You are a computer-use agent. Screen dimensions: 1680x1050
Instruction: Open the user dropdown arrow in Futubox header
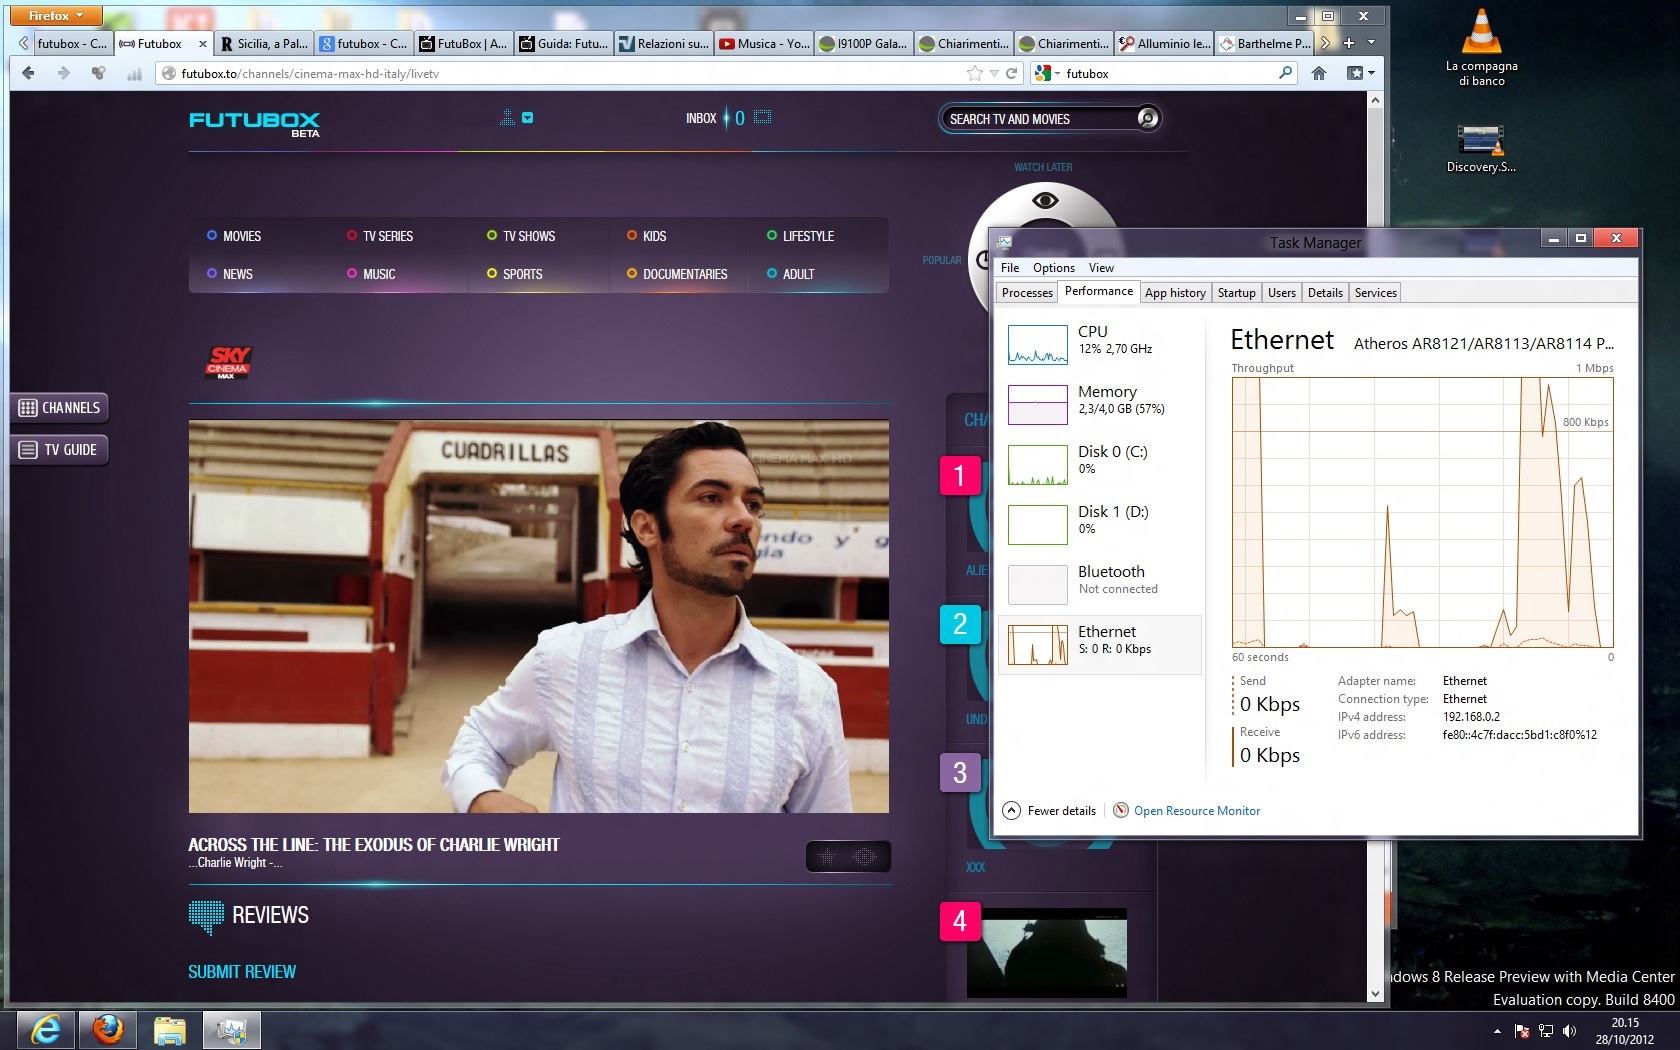click(528, 117)
